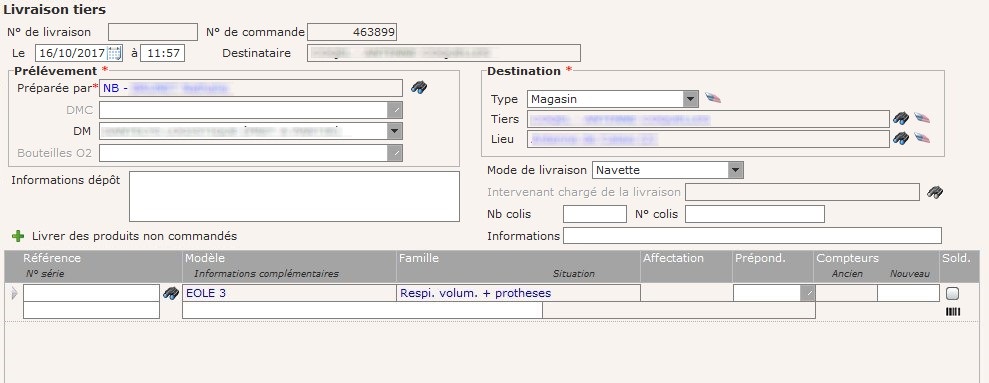Open the Prépond. dropdown in product row
This screenshot has width=989, height=383.
808,293
